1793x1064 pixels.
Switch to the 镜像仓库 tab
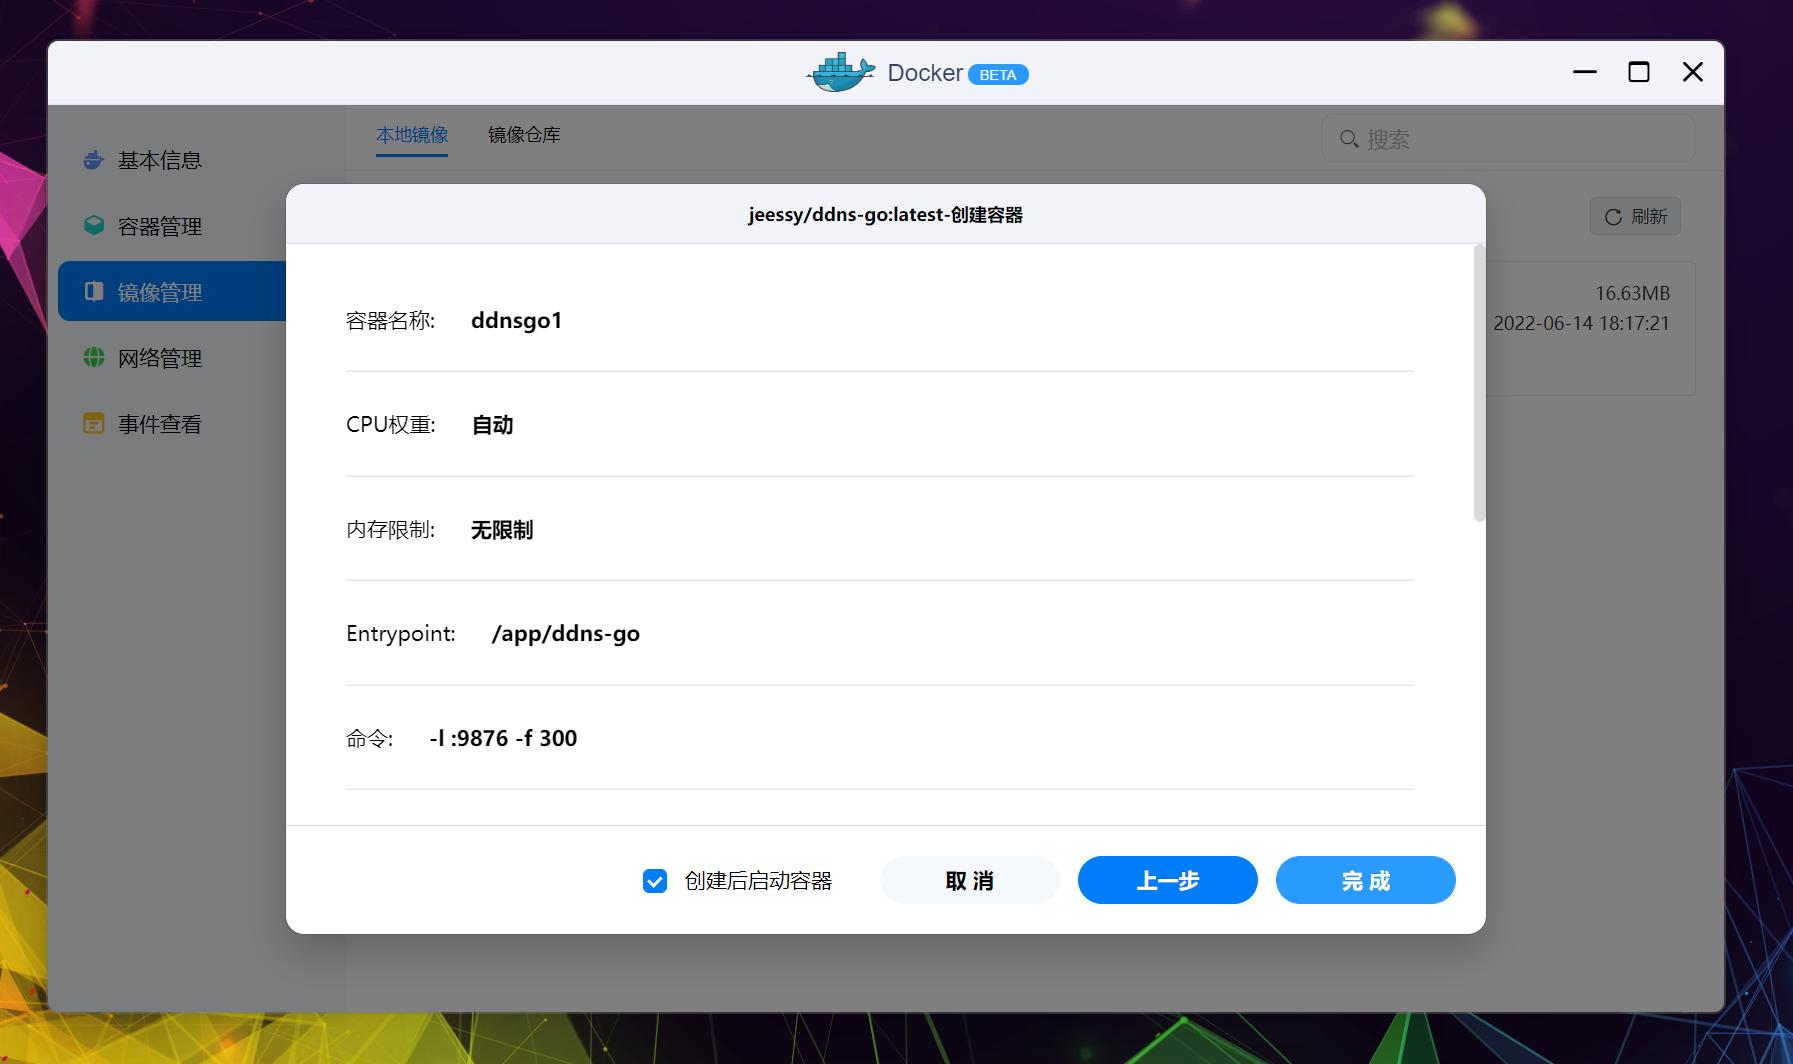tap(523, 135)
